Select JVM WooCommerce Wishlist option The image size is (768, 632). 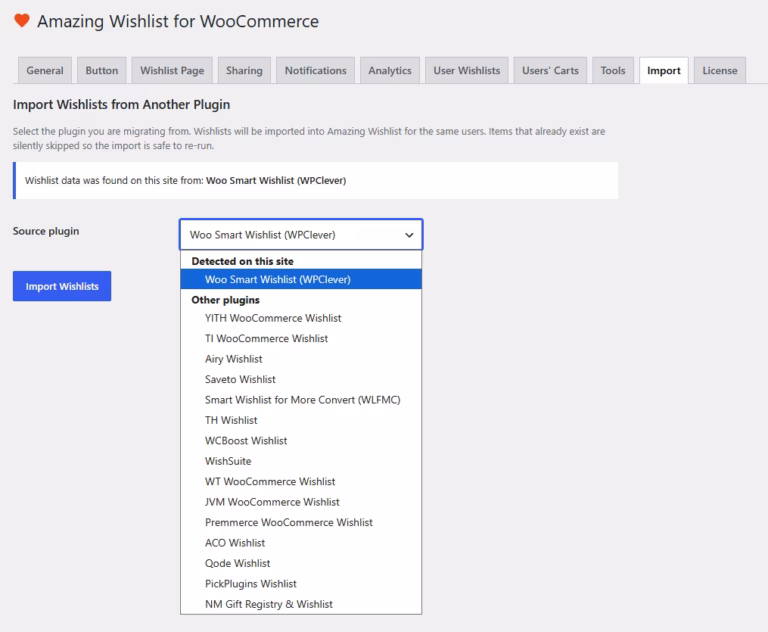pyautogui.click(x=301, y=502)
